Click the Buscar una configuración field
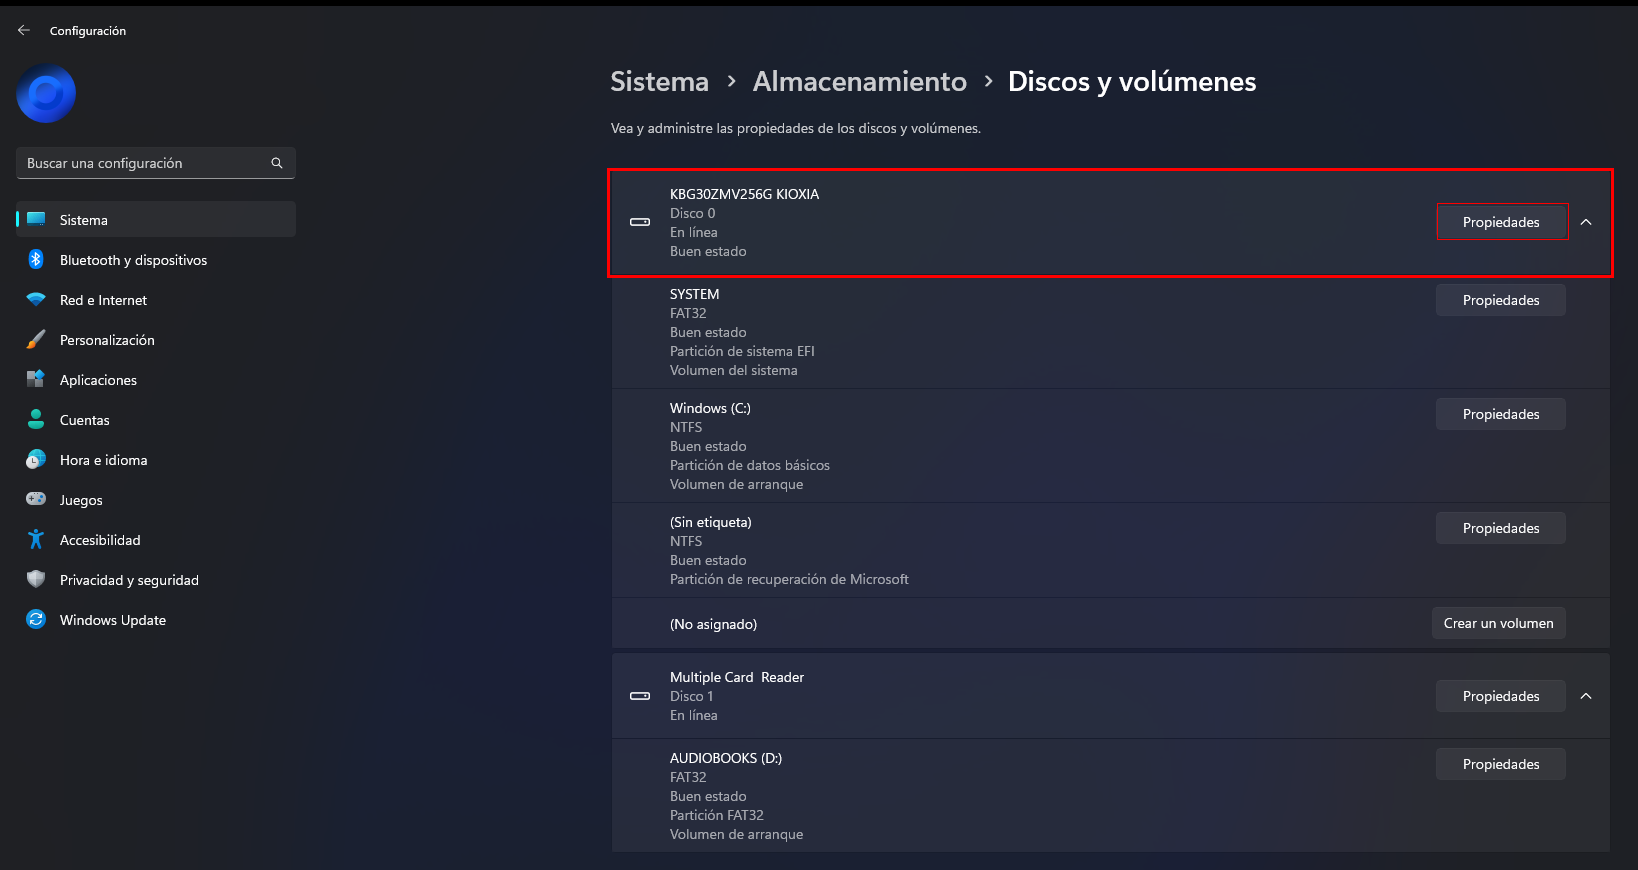 [156, 163]
